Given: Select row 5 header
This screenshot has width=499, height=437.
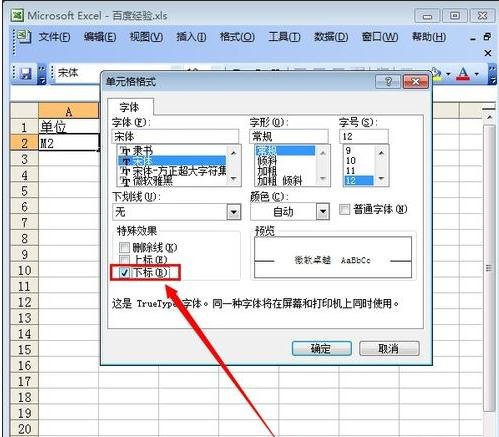Looking at the screenshot, I should (24, 191).
